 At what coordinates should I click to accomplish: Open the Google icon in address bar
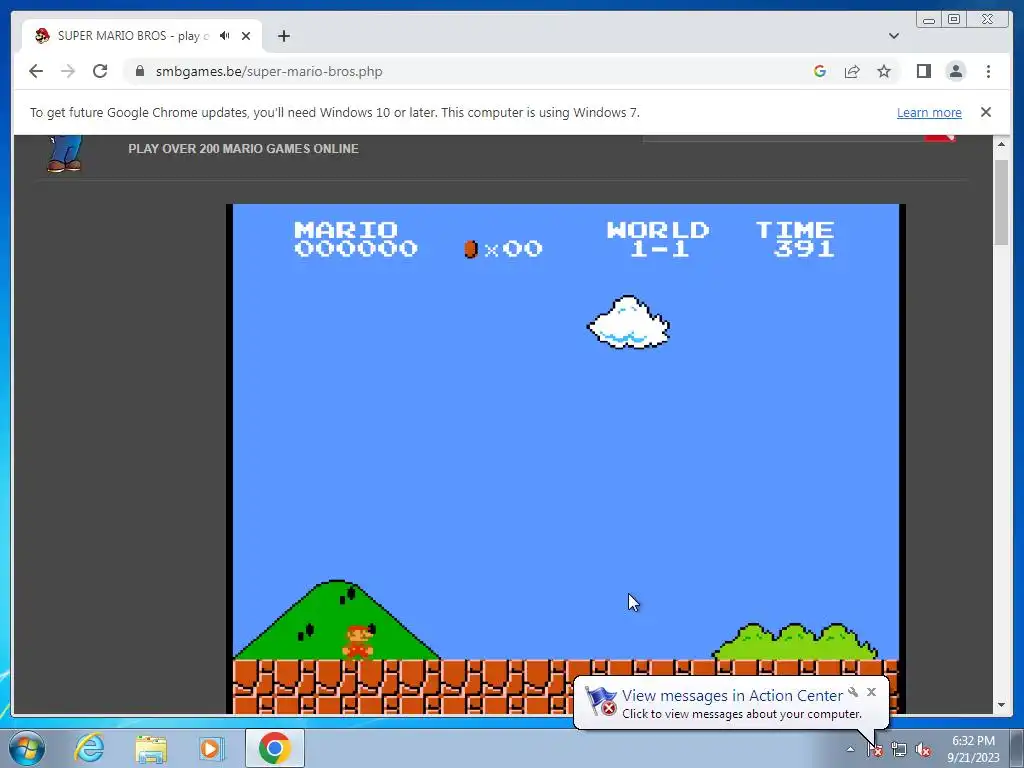coord(820,71)
